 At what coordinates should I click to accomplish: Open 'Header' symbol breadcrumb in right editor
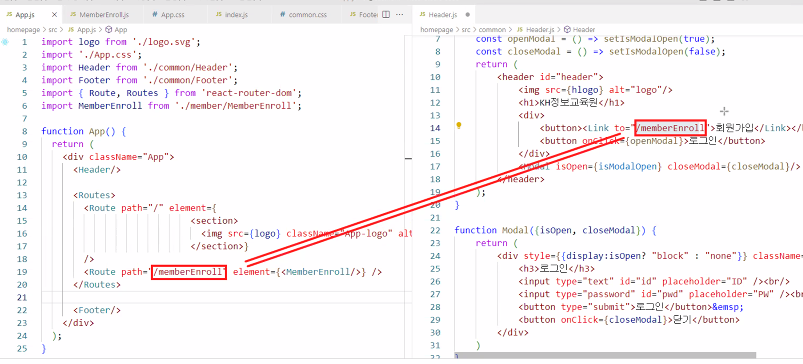(584, 30)
